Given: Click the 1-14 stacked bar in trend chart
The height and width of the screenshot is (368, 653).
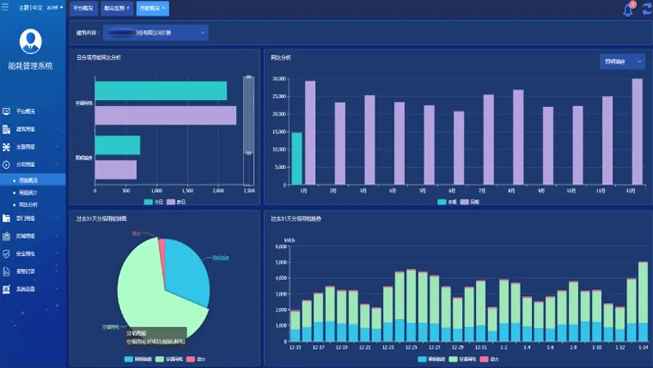Looking at the screenshot, I should pos(643,301).
